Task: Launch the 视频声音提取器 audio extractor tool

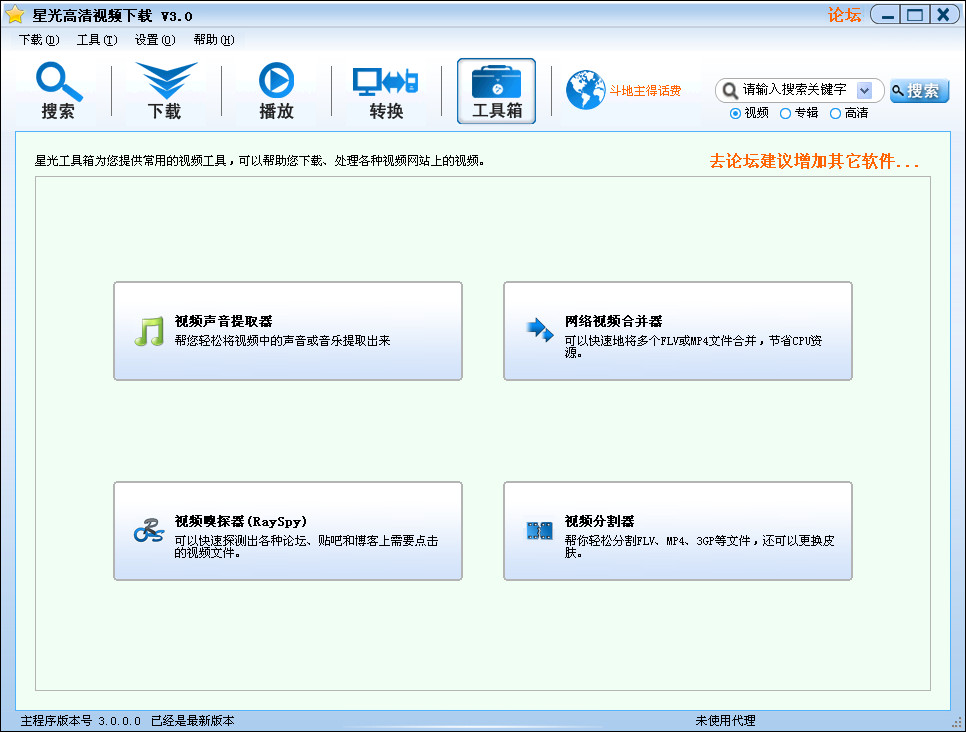Action: point(287,331)
